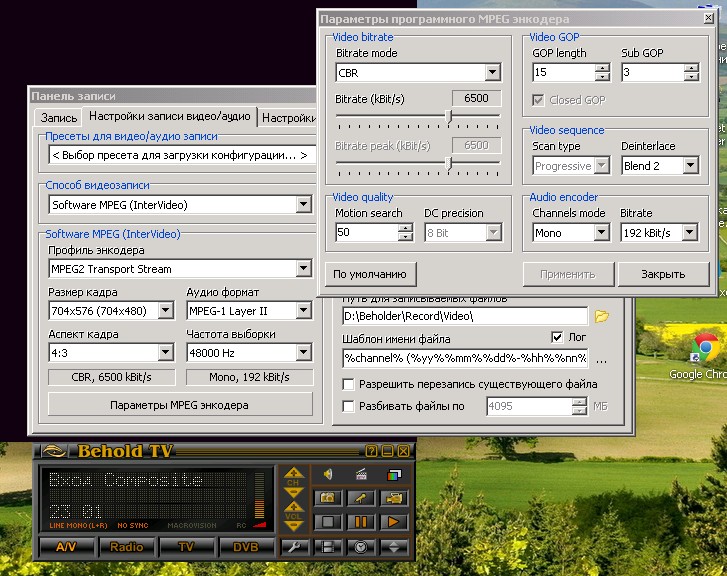Expand the Deinterlace Blend 2 dropdown
The width and height of the screenshot is (727, 576).
689,166
